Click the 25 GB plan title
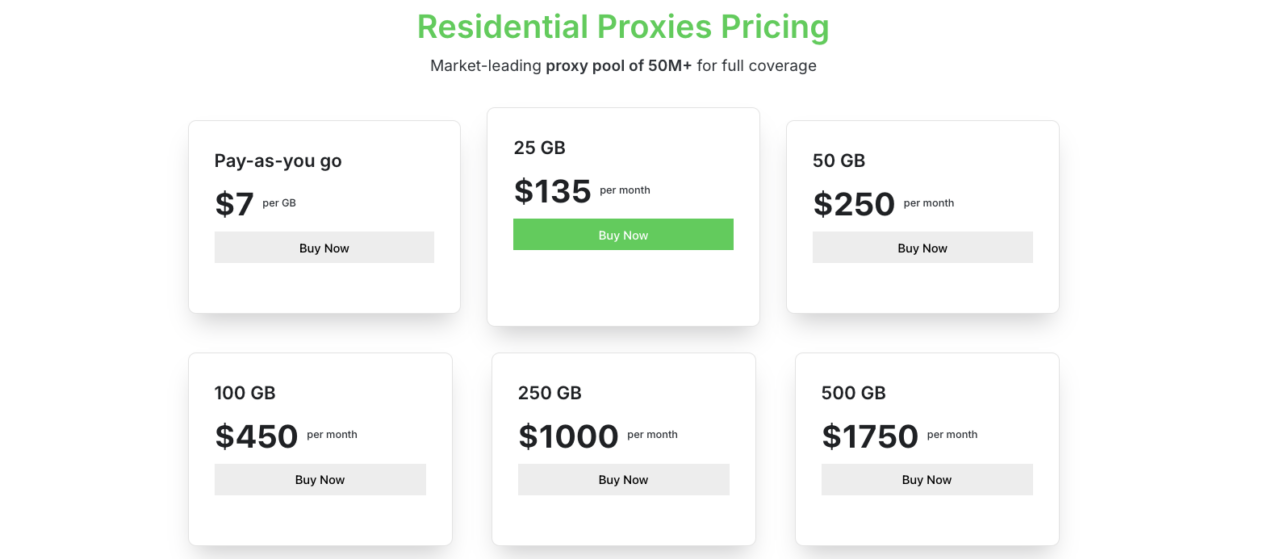 click(x=539, y=148)
